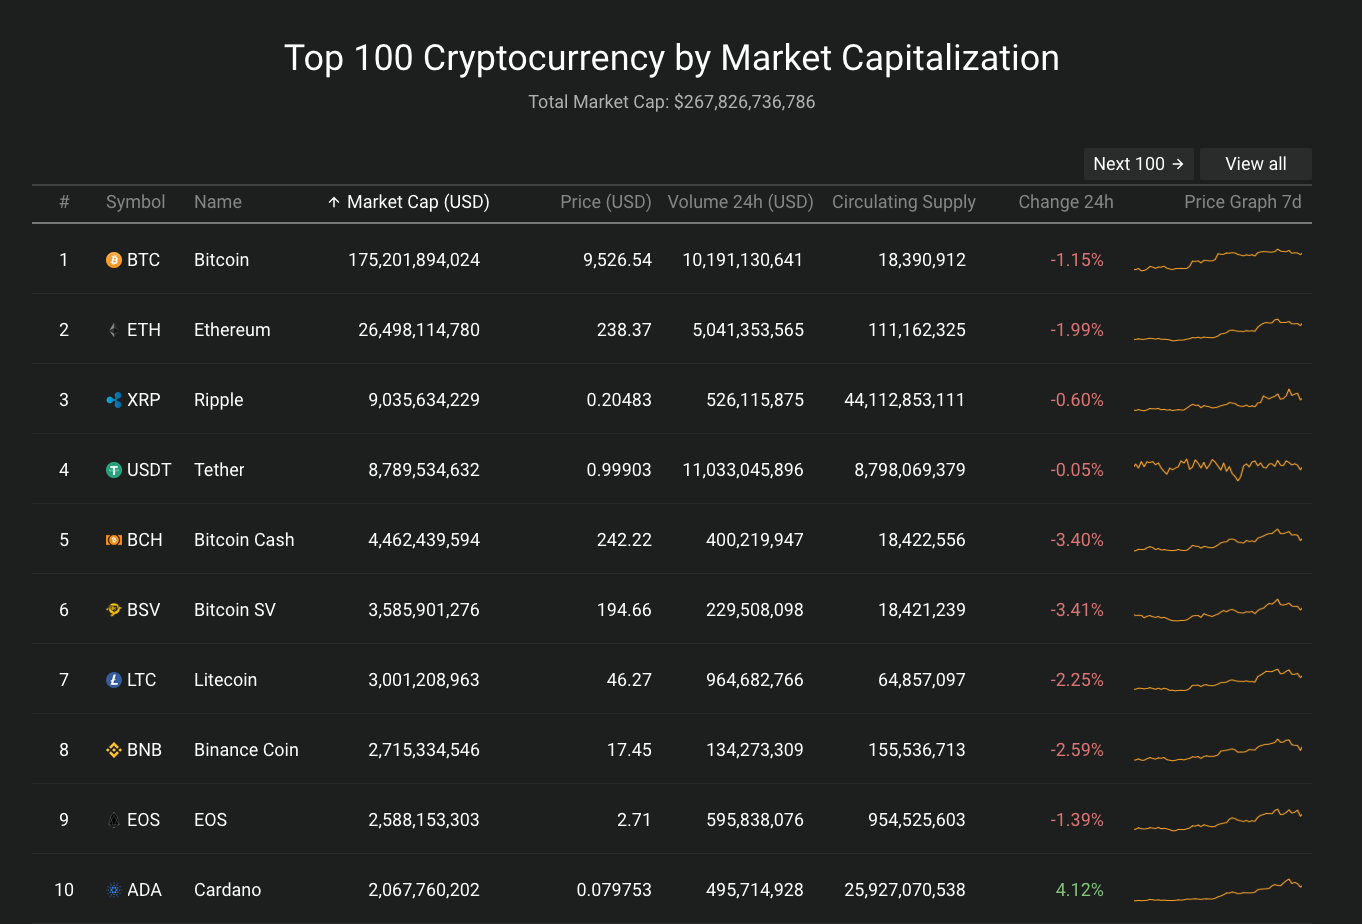Click Binance Coin's 7-day price graph
1362x924 pixels.
pyautogui.click(x=1218, y=750)
